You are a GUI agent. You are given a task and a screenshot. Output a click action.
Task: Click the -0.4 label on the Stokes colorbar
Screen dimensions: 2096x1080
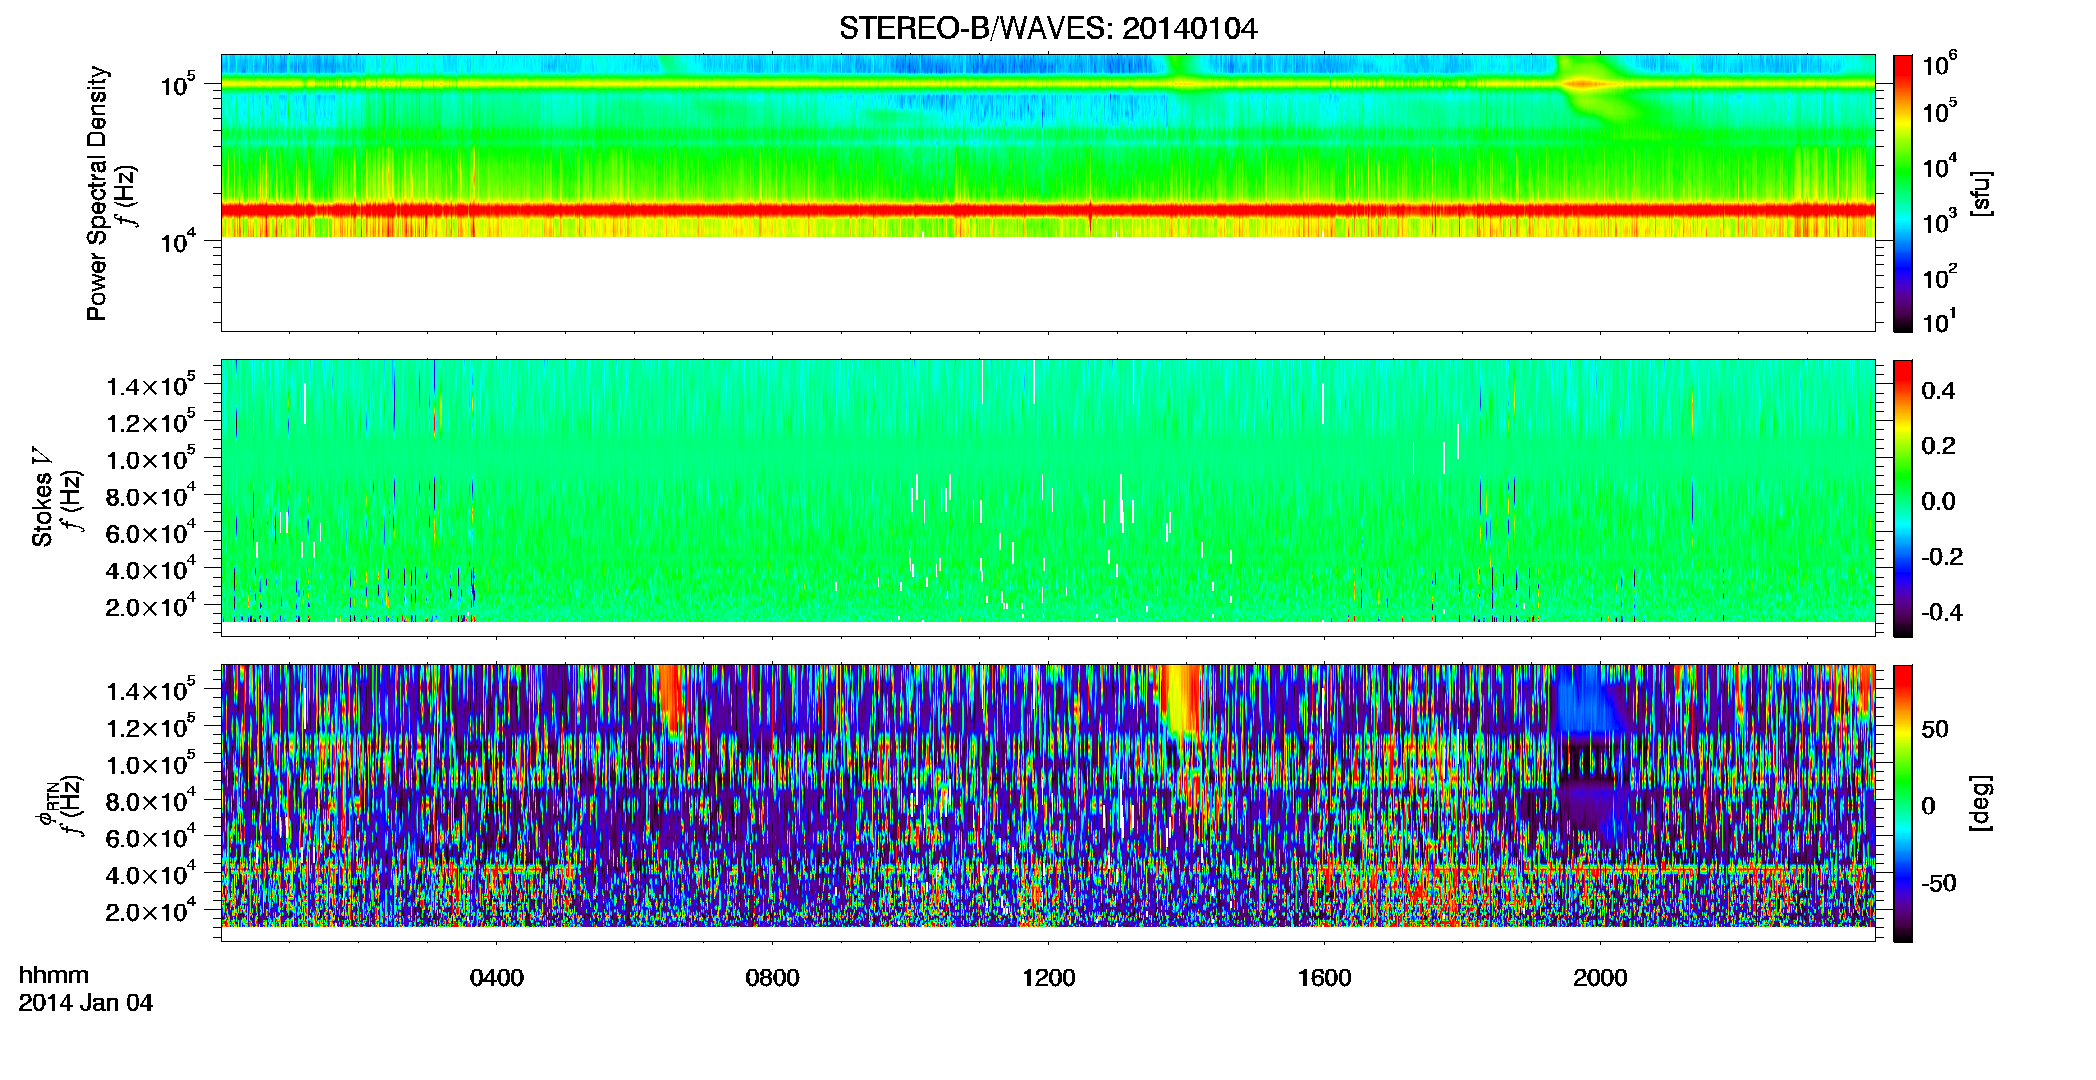pyautogui.click(x=1942, y=612)
